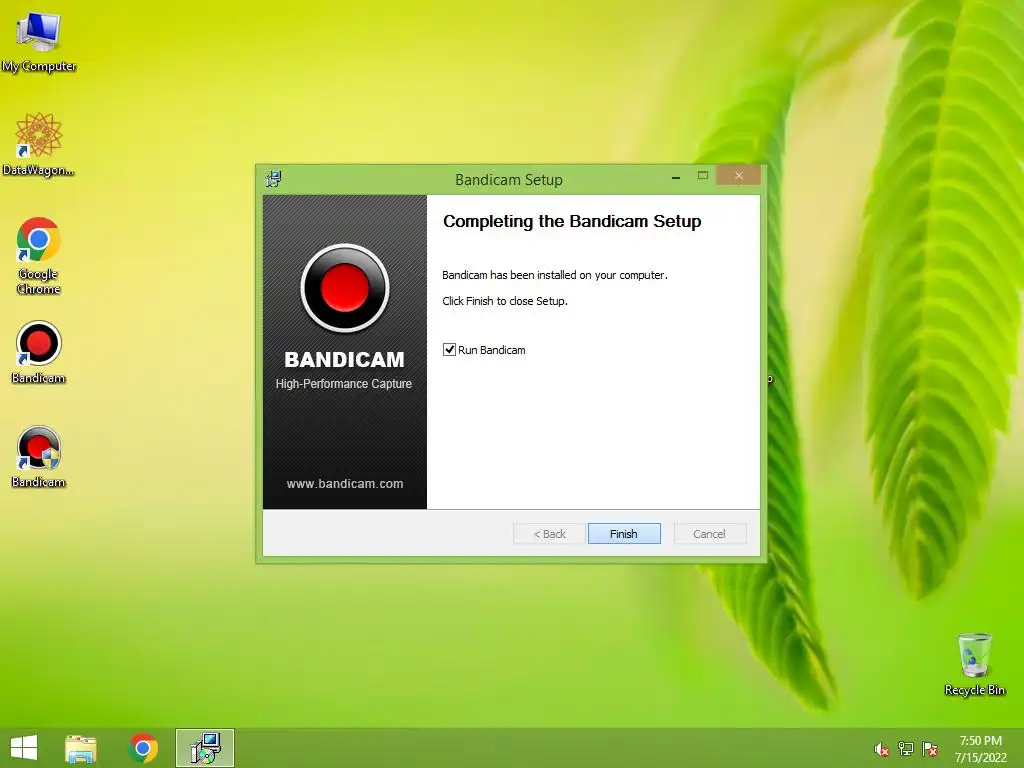Click the Finish button
Viewport: 1024px width, 768px height.
point(624,534)
